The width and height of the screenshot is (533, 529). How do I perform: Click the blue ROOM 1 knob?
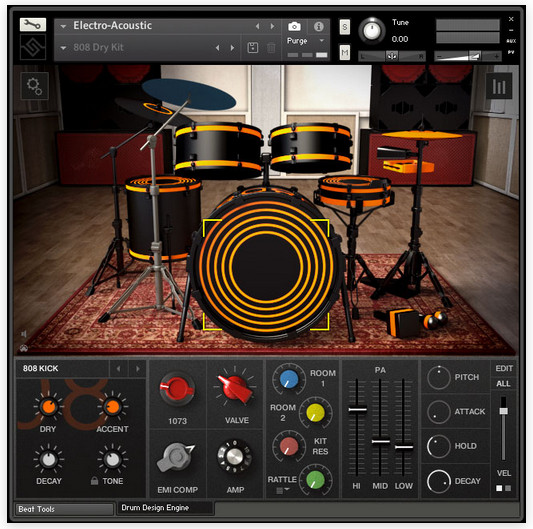(288, 379)
